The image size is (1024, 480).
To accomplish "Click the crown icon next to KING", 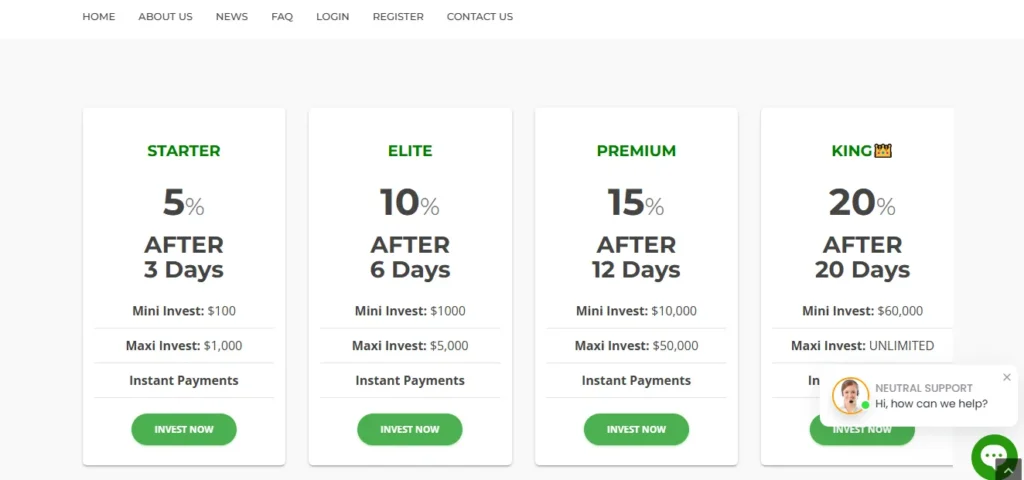I will tap(883, 151).
